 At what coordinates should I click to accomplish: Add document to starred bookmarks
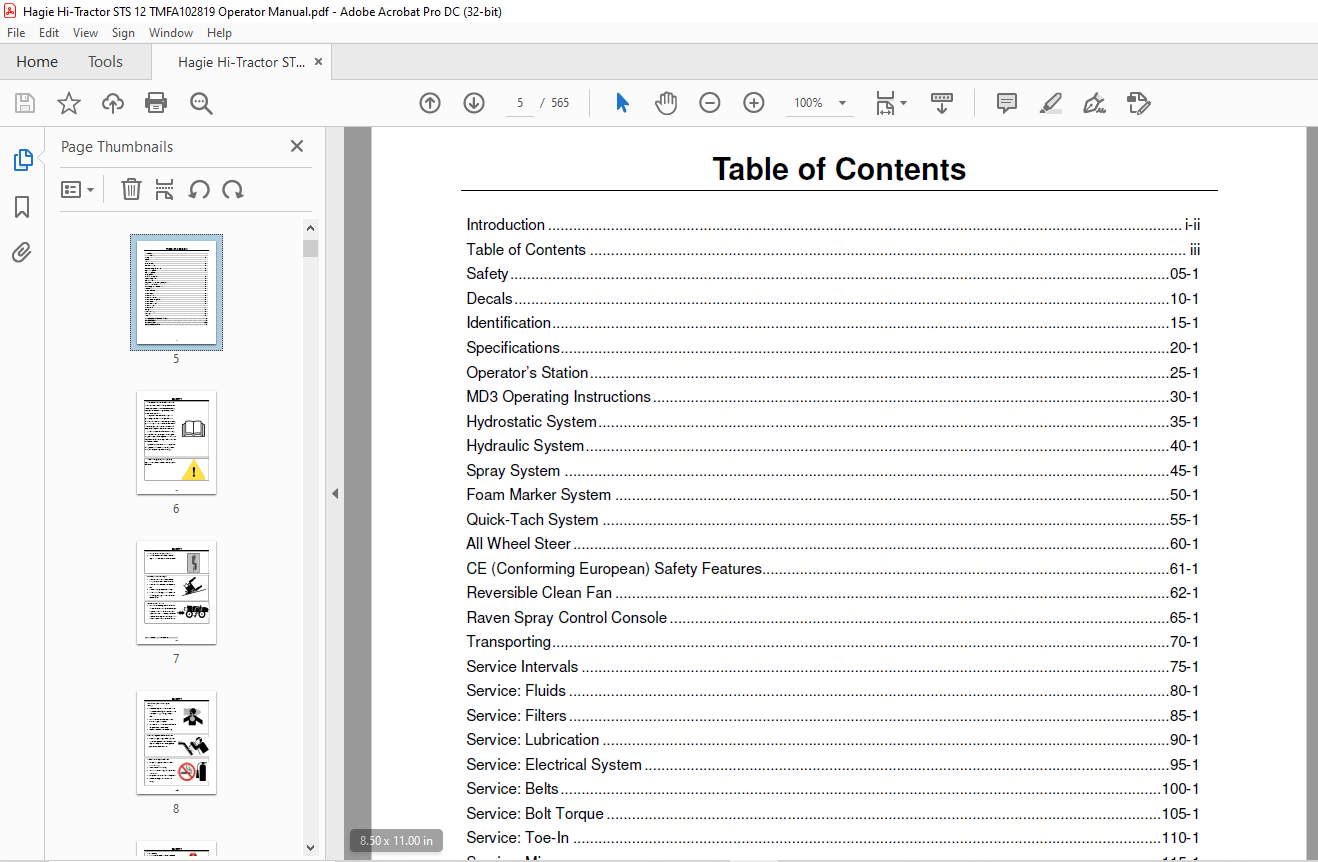click(68, 103)
